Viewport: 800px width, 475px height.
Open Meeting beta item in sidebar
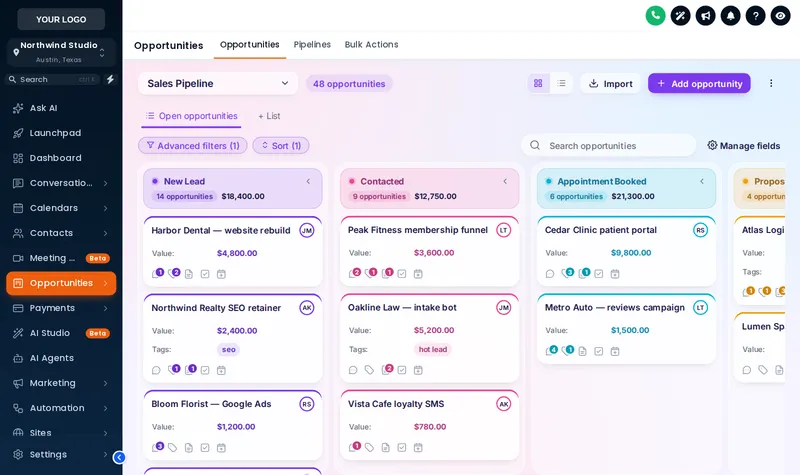point(61,258)
